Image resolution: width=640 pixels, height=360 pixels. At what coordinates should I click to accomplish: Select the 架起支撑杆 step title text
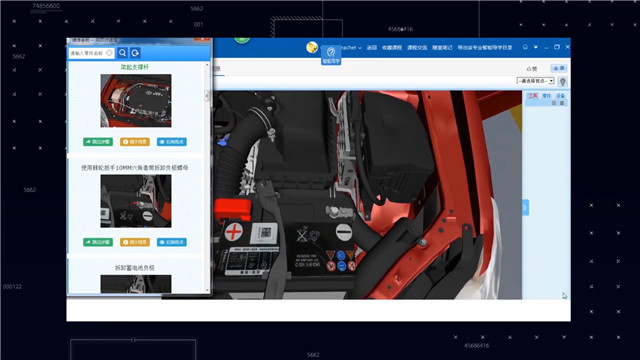(135, 67)
